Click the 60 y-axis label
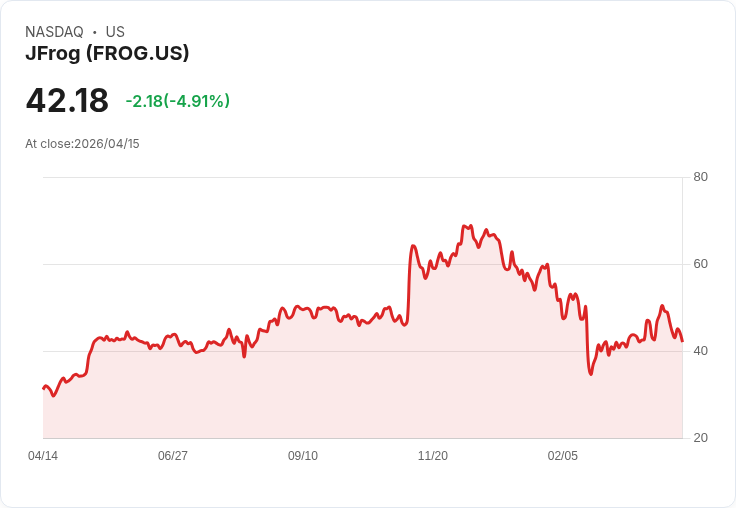This screenshot has width=736, height=508. 701,264
